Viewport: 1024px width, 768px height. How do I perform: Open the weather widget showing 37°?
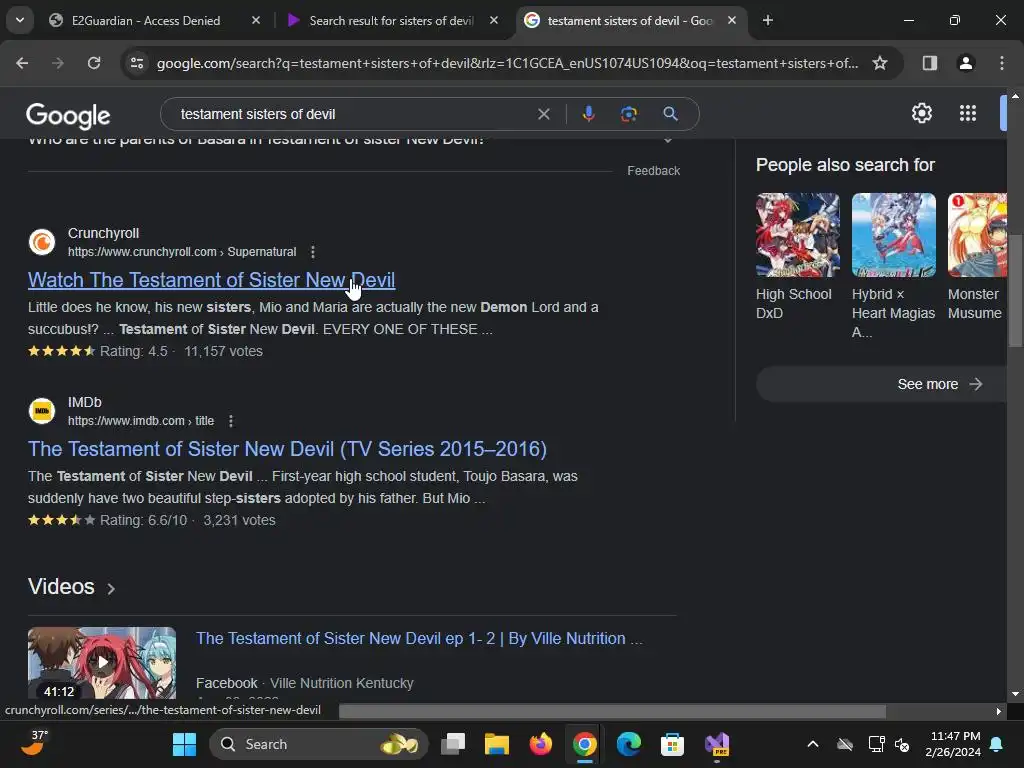coord(34,743)
